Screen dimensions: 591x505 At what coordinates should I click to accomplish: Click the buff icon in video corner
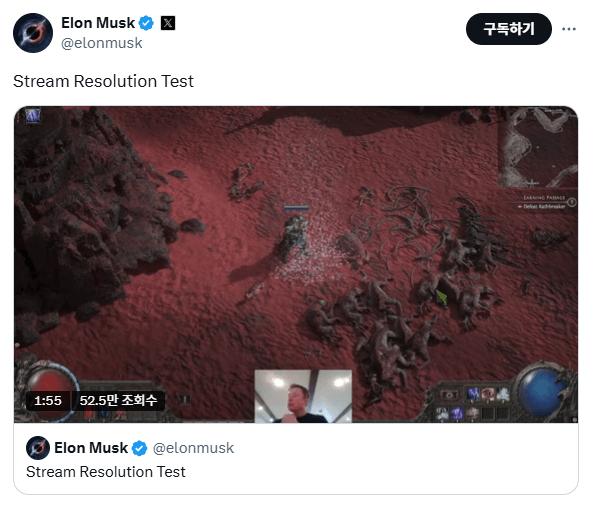coord(33,115)
